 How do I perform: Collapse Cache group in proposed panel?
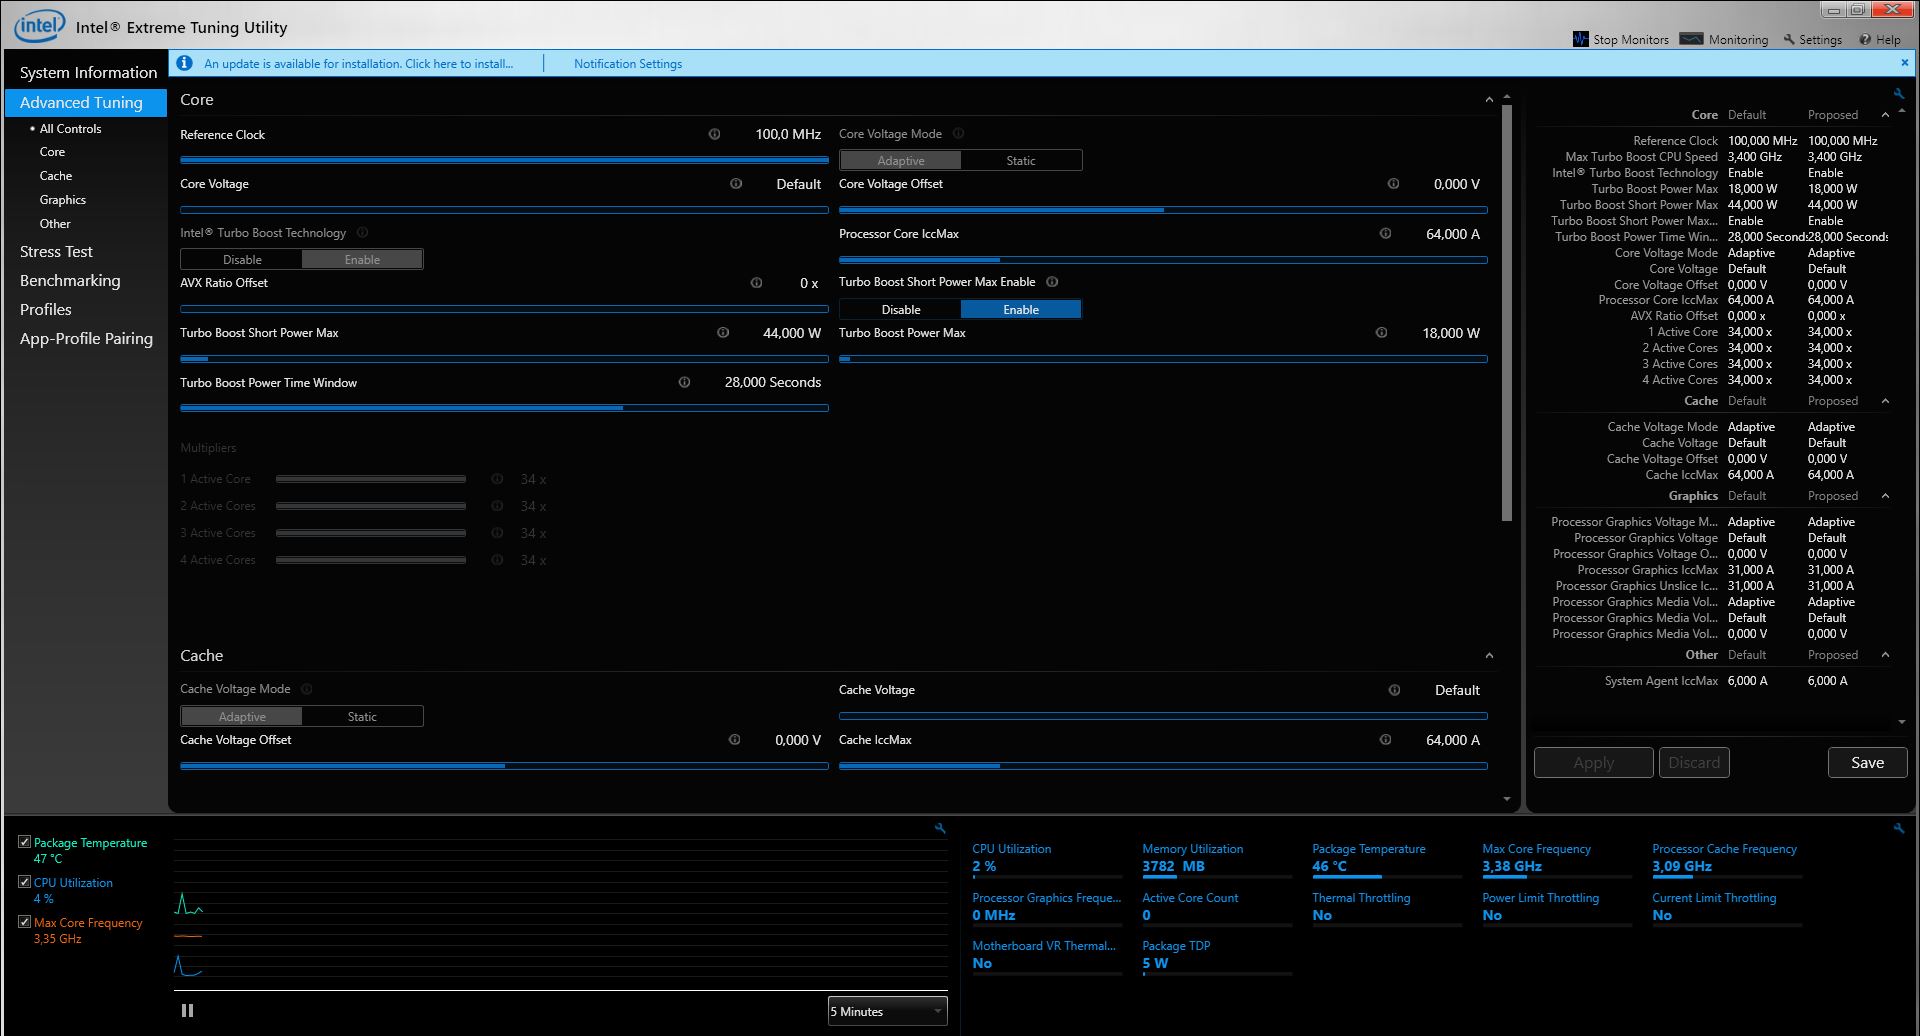pyautogui.click(x=1885, y=401)
